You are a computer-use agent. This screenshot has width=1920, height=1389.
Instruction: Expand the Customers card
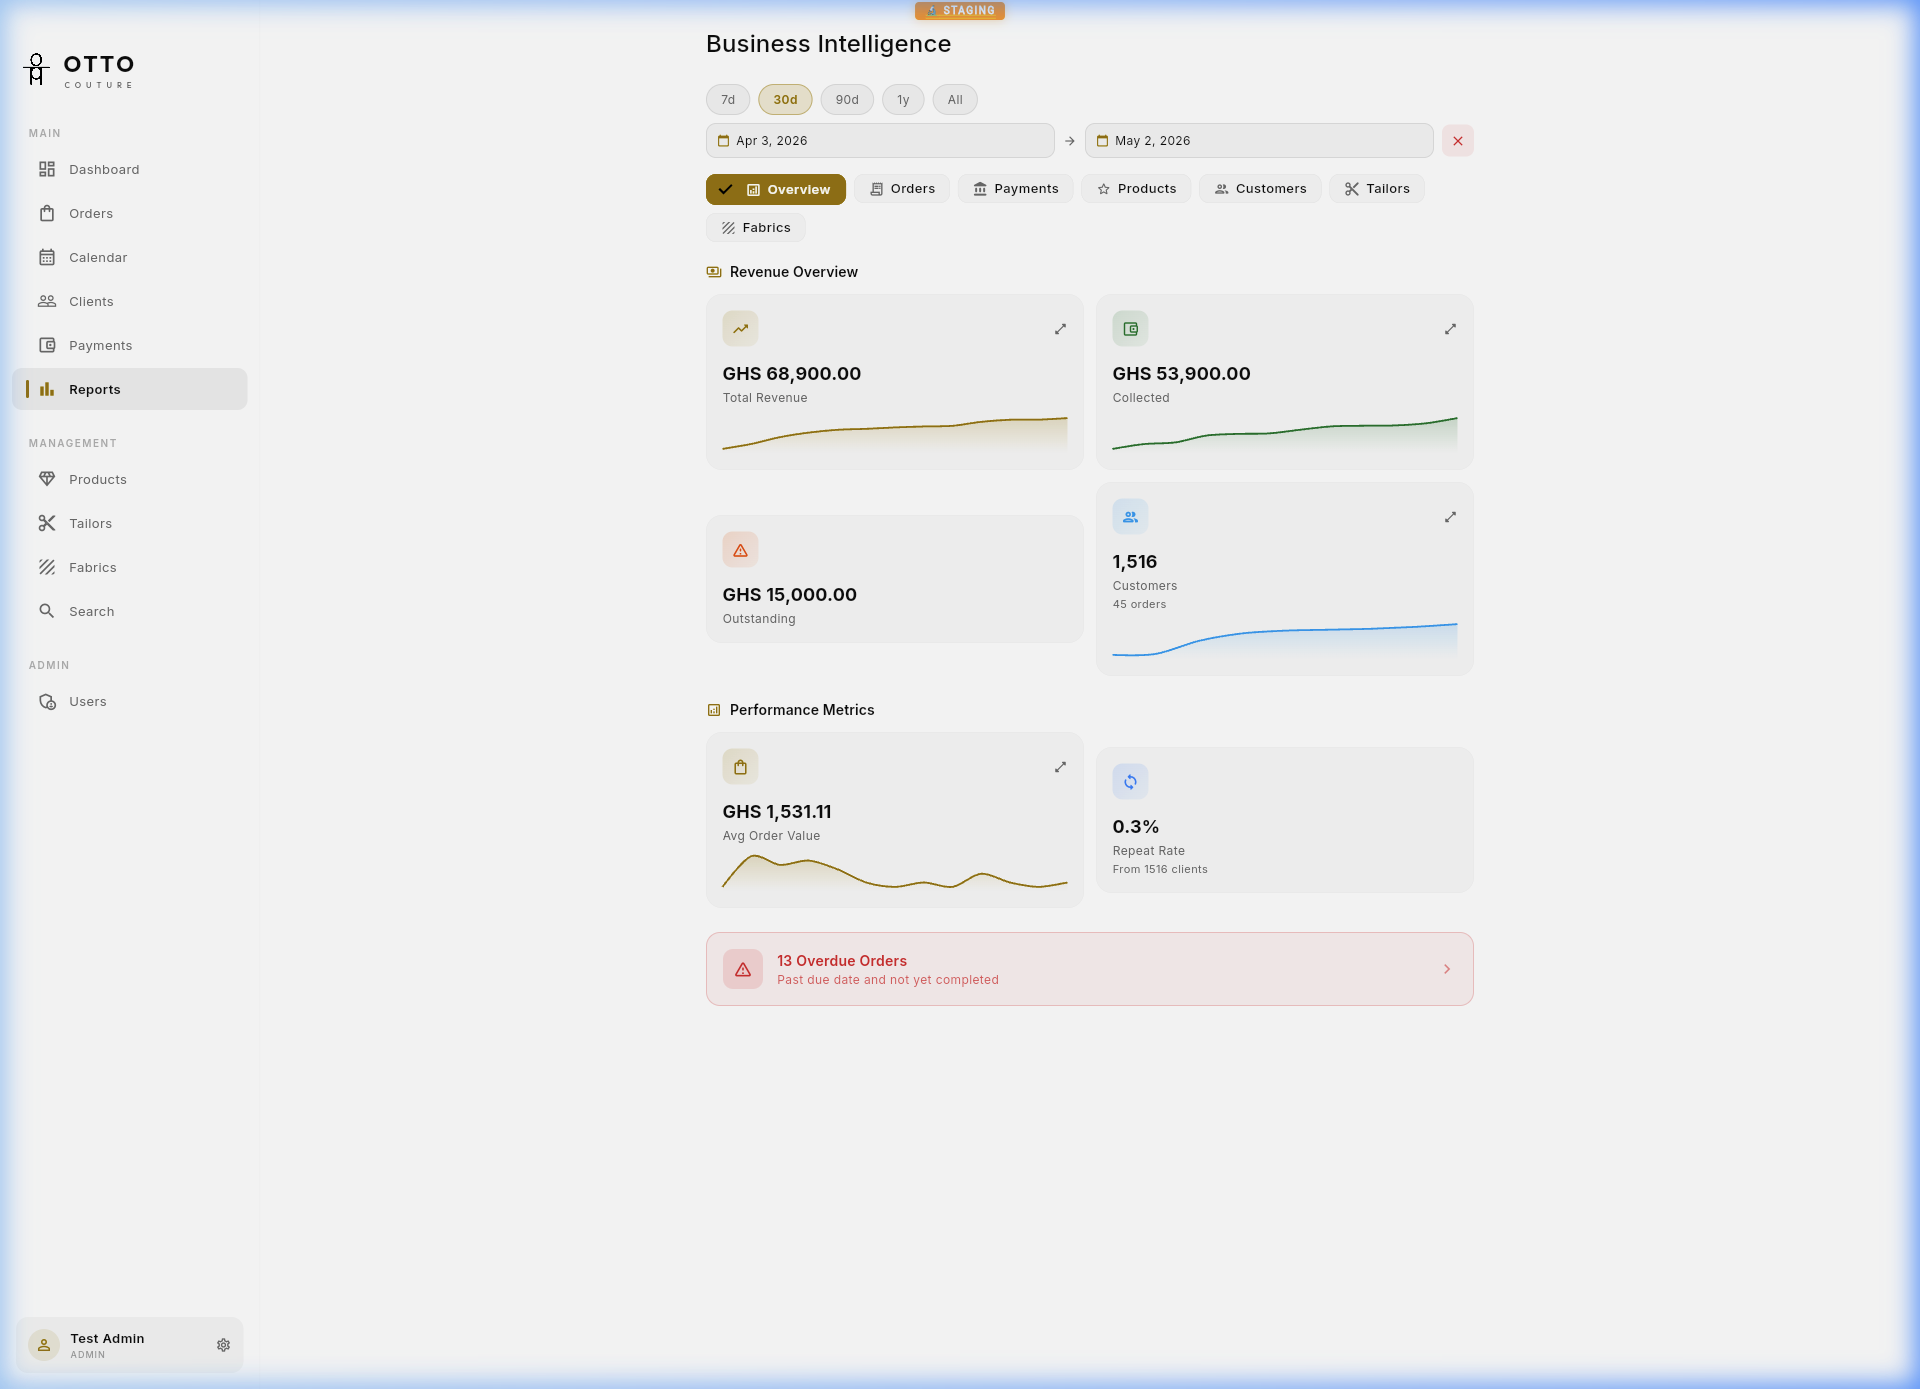click(x=1450, y=517)
